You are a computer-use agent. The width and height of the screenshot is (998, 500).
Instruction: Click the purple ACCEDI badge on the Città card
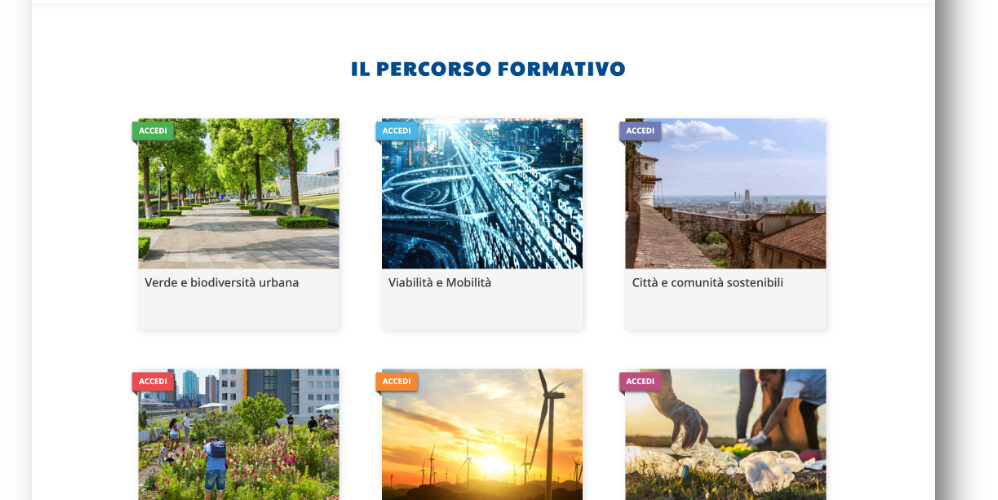[640, 131]
